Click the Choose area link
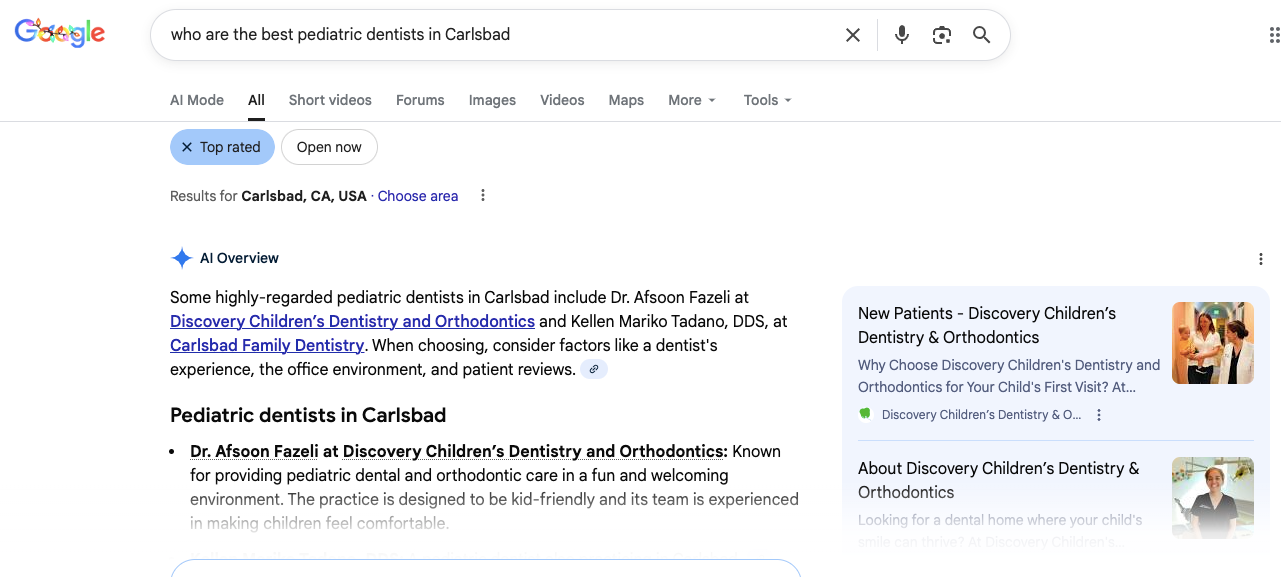Viewport: 1281px width, 577px height. coord(417,195)
